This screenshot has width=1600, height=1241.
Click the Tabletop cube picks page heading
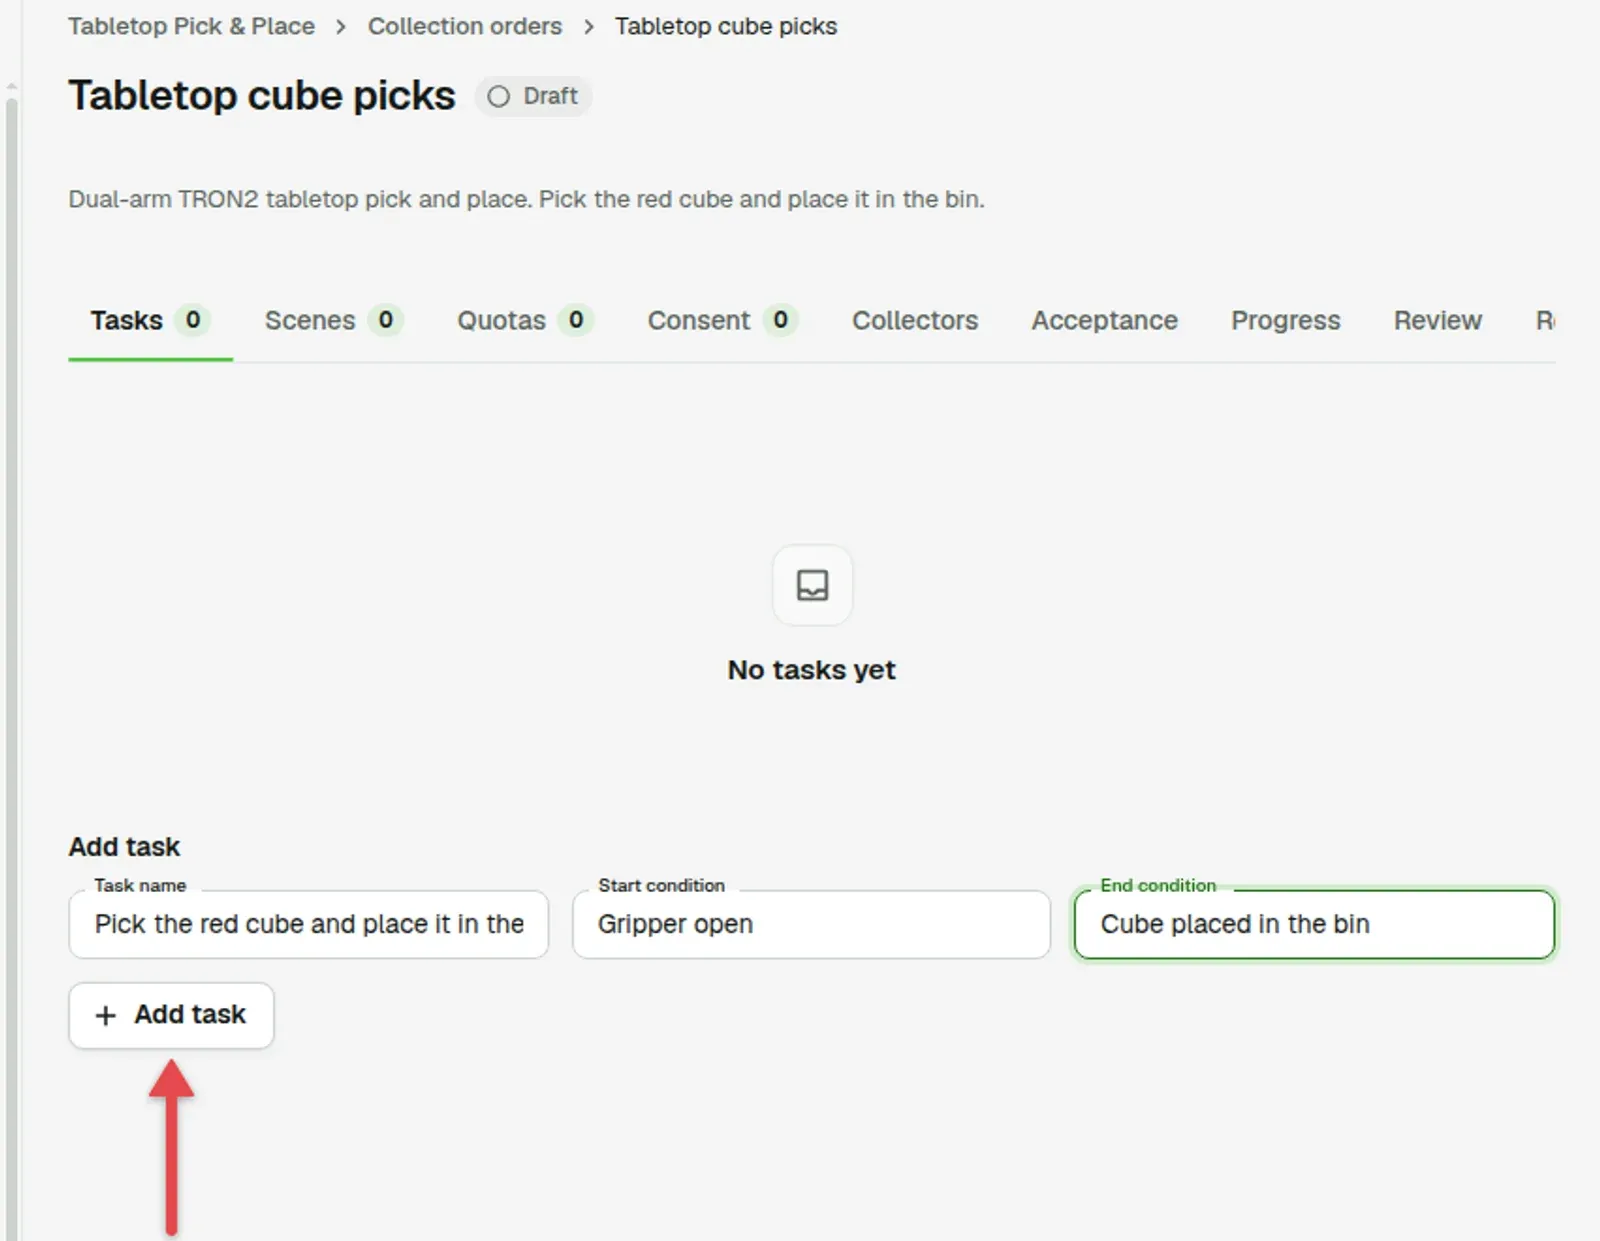pyautogui.click(x=262, y=96)
